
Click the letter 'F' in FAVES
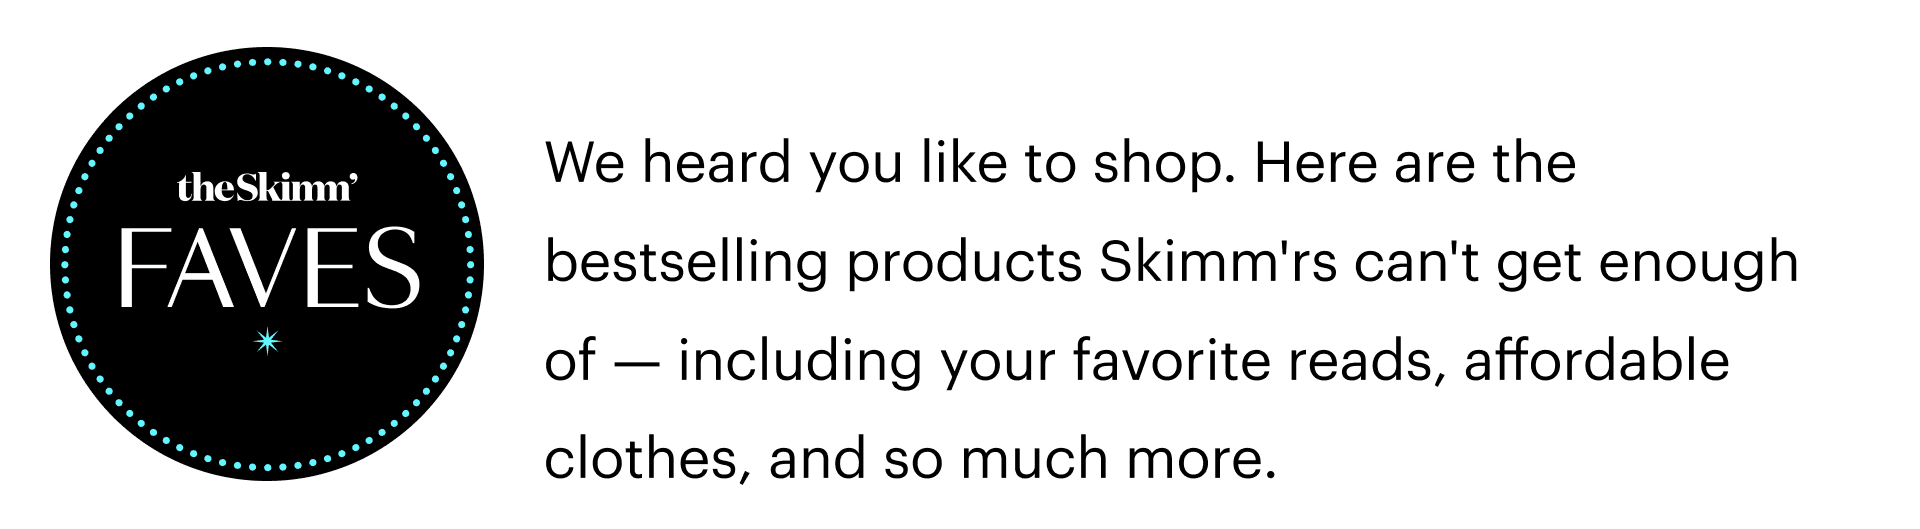[x=140, y=268]
